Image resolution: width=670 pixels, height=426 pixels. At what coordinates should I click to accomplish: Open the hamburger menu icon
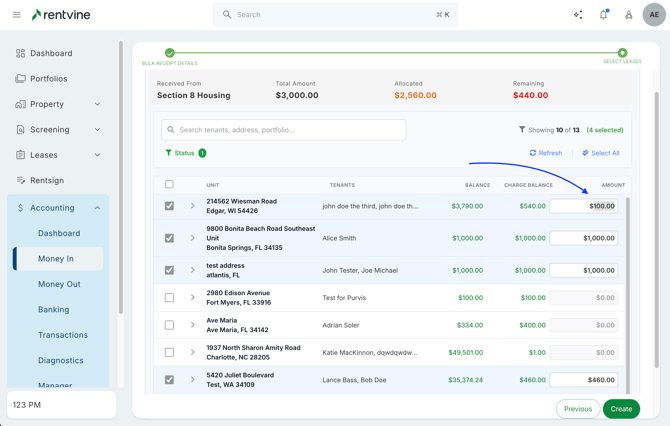click(16, 15)
